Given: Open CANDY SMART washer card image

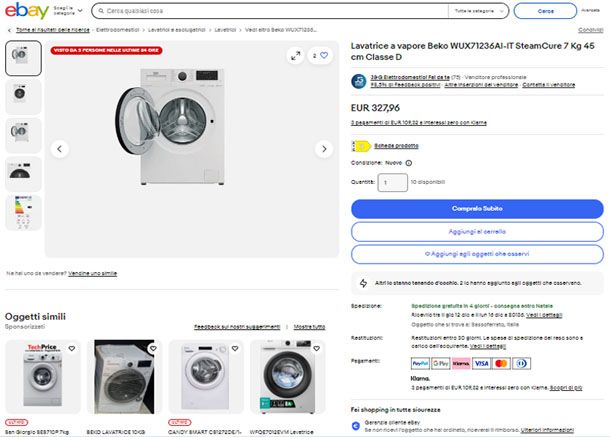Looking at the screenshot, I should click(206, 377).
